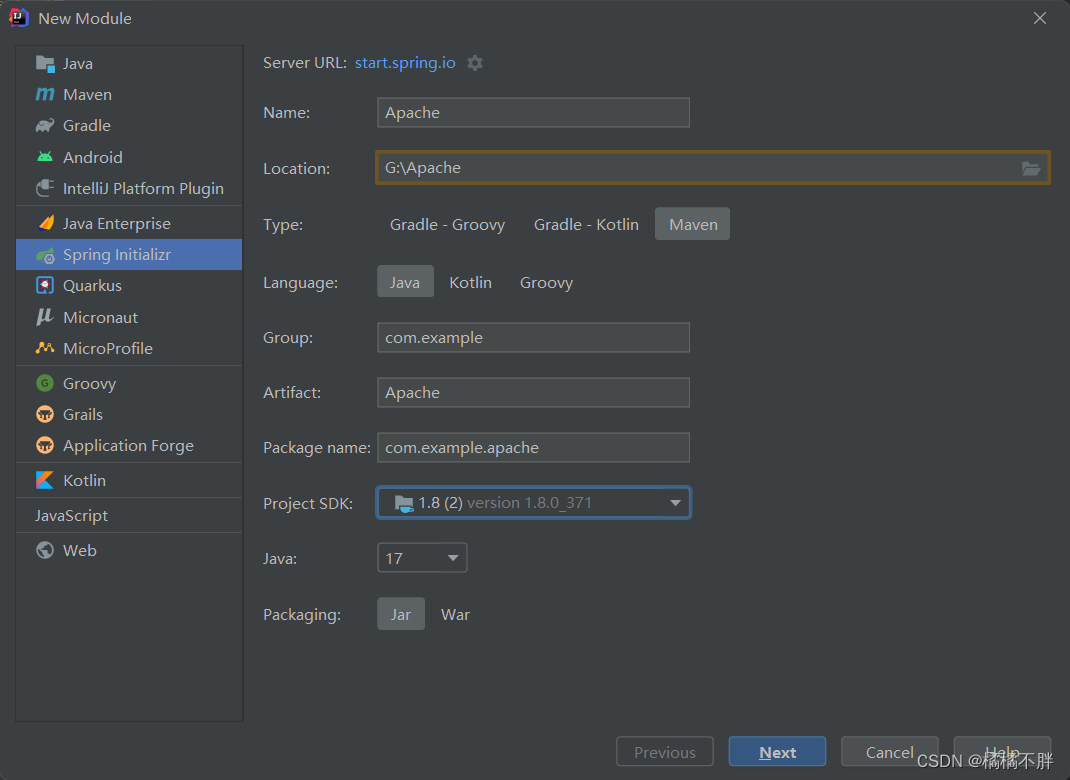Viewport: 1070px width, 780px height.
Task: Choose Kotlin as the language
Action: point(470,282)
